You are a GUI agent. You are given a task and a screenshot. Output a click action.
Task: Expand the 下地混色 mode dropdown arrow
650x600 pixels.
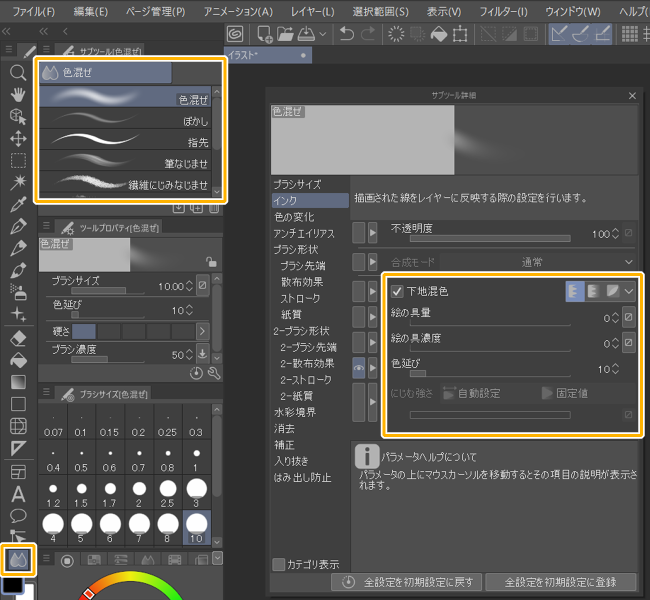click(x=629, y=291)
